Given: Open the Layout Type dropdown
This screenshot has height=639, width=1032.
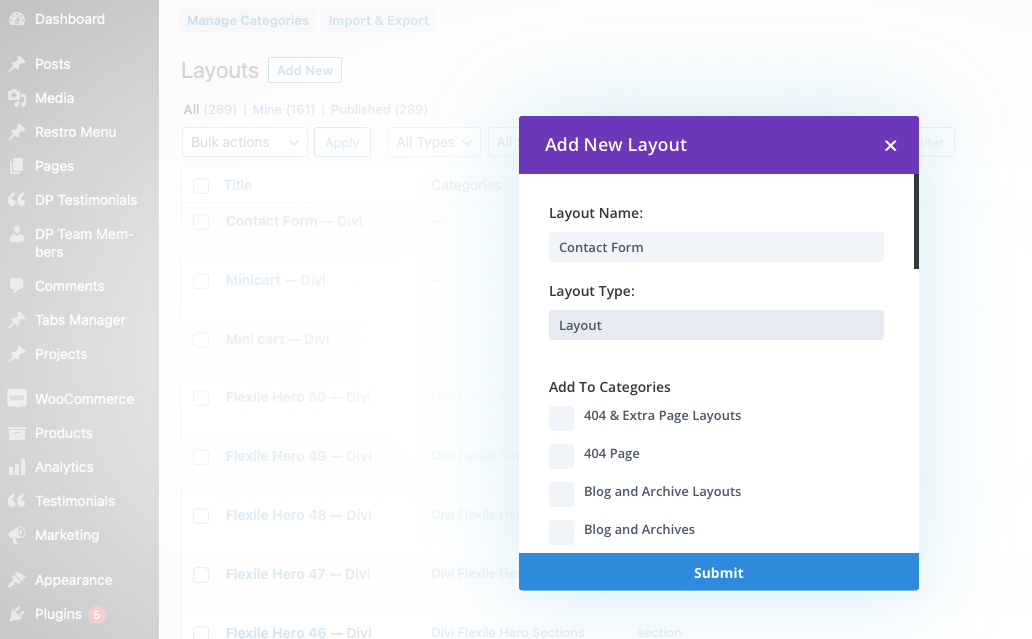Looking at the screenshot, I should 716,325.
